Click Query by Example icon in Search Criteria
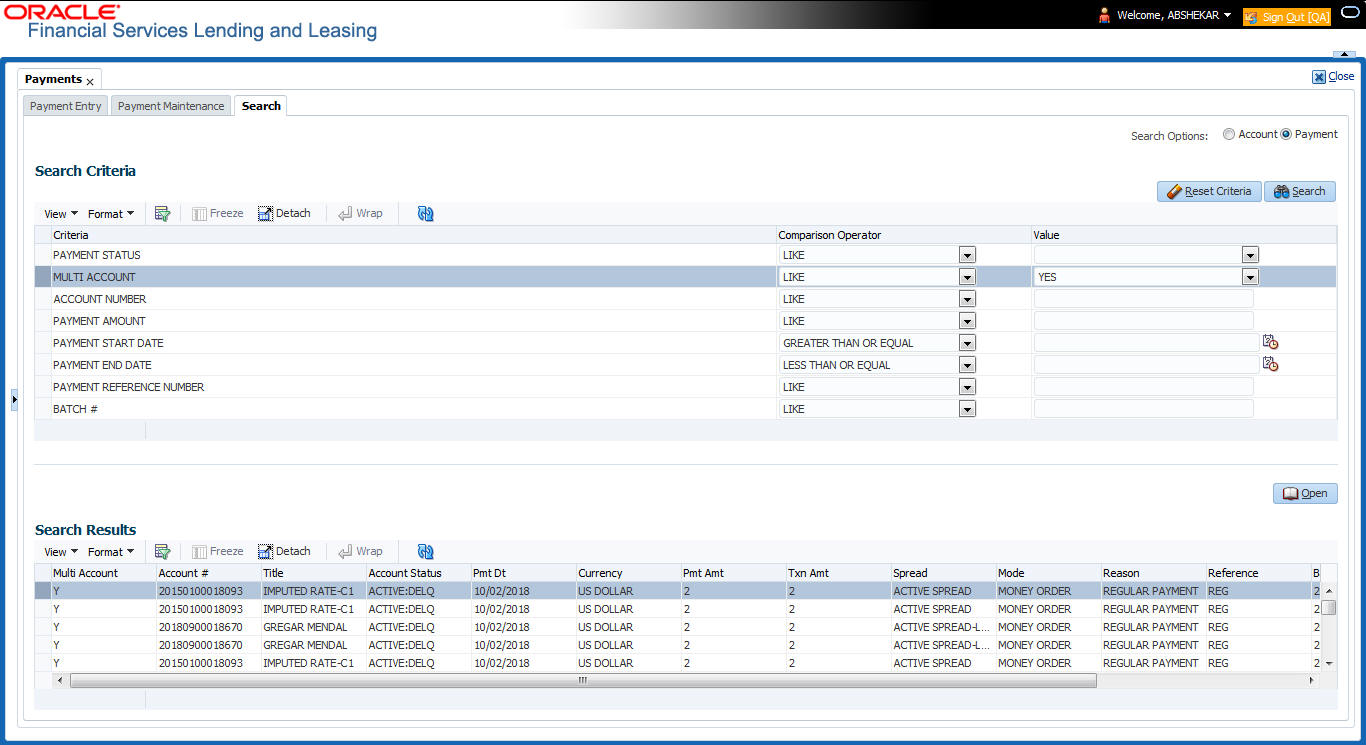 (162, 213)
